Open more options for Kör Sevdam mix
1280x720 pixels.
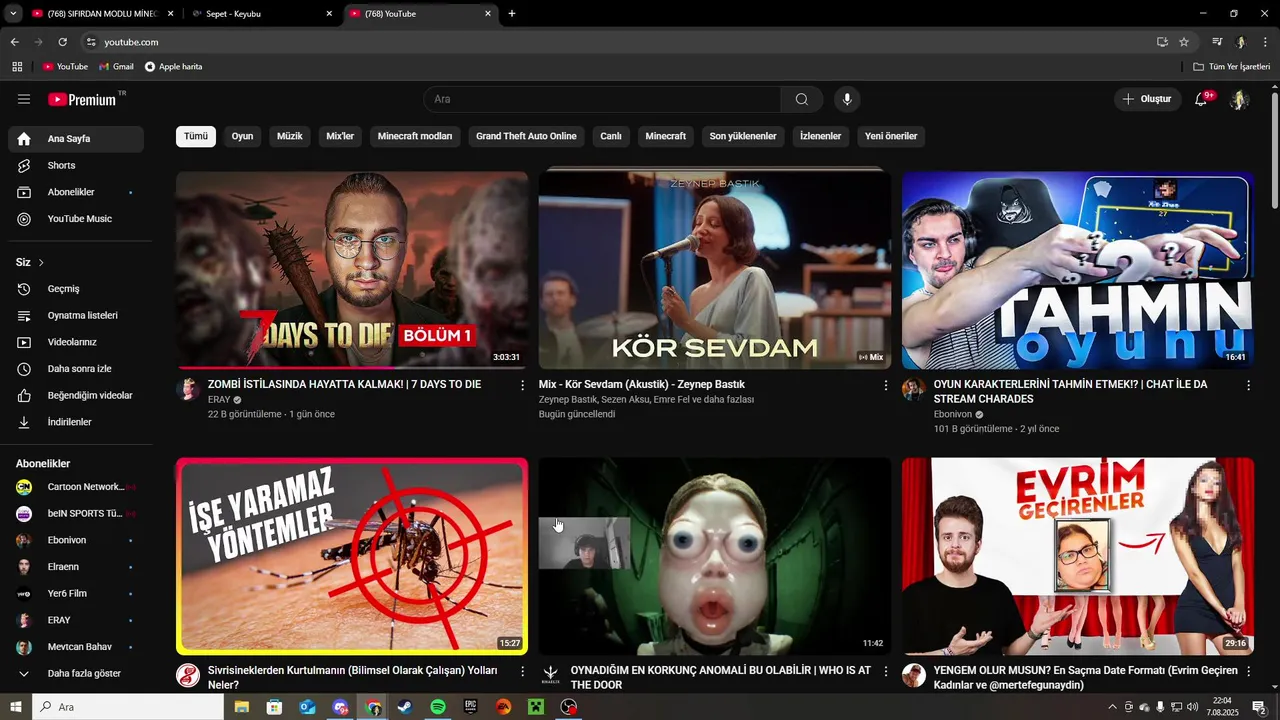(885, 385)
